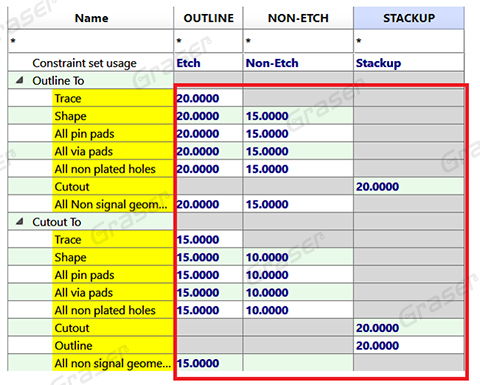The image size is (480, 385).
Task: Select Outline To Trace etch value
Action: [208, 98]
